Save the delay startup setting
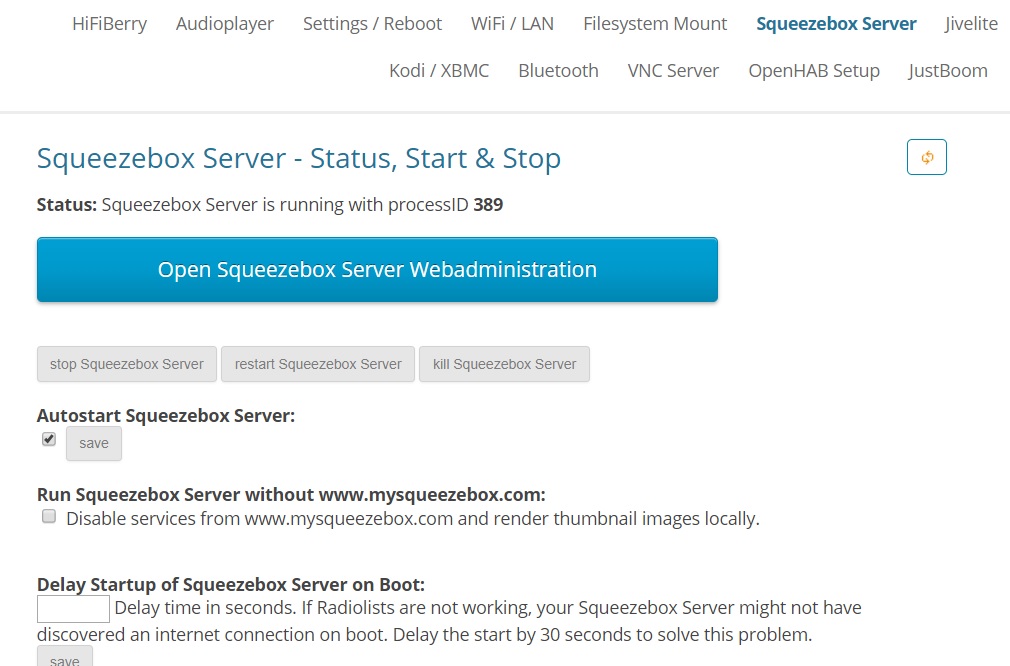 tap(65, 657)
